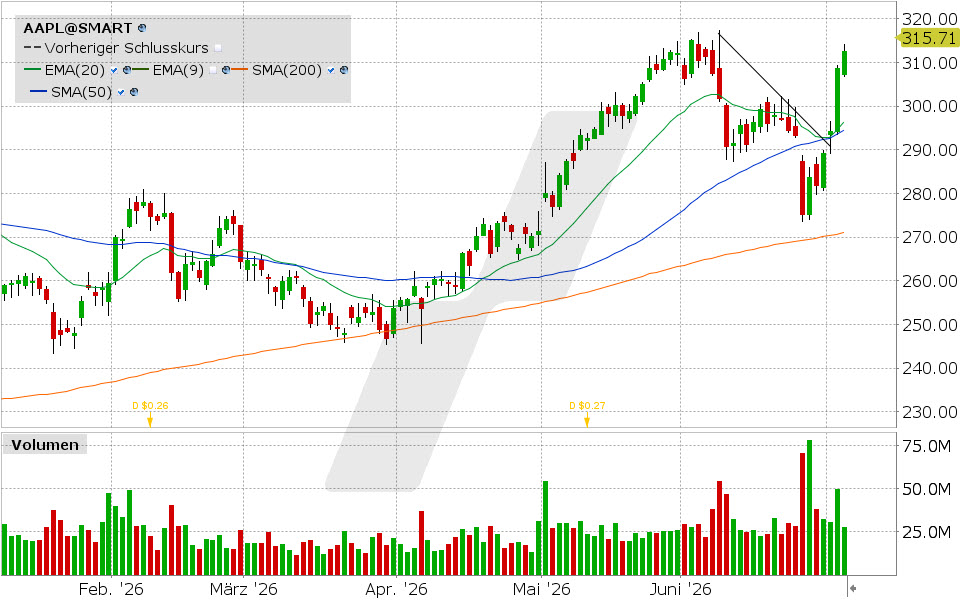Uncheck the SMA(200) visibility checkbox
This screenshot has width=960, height=600.
click(331, 70)
